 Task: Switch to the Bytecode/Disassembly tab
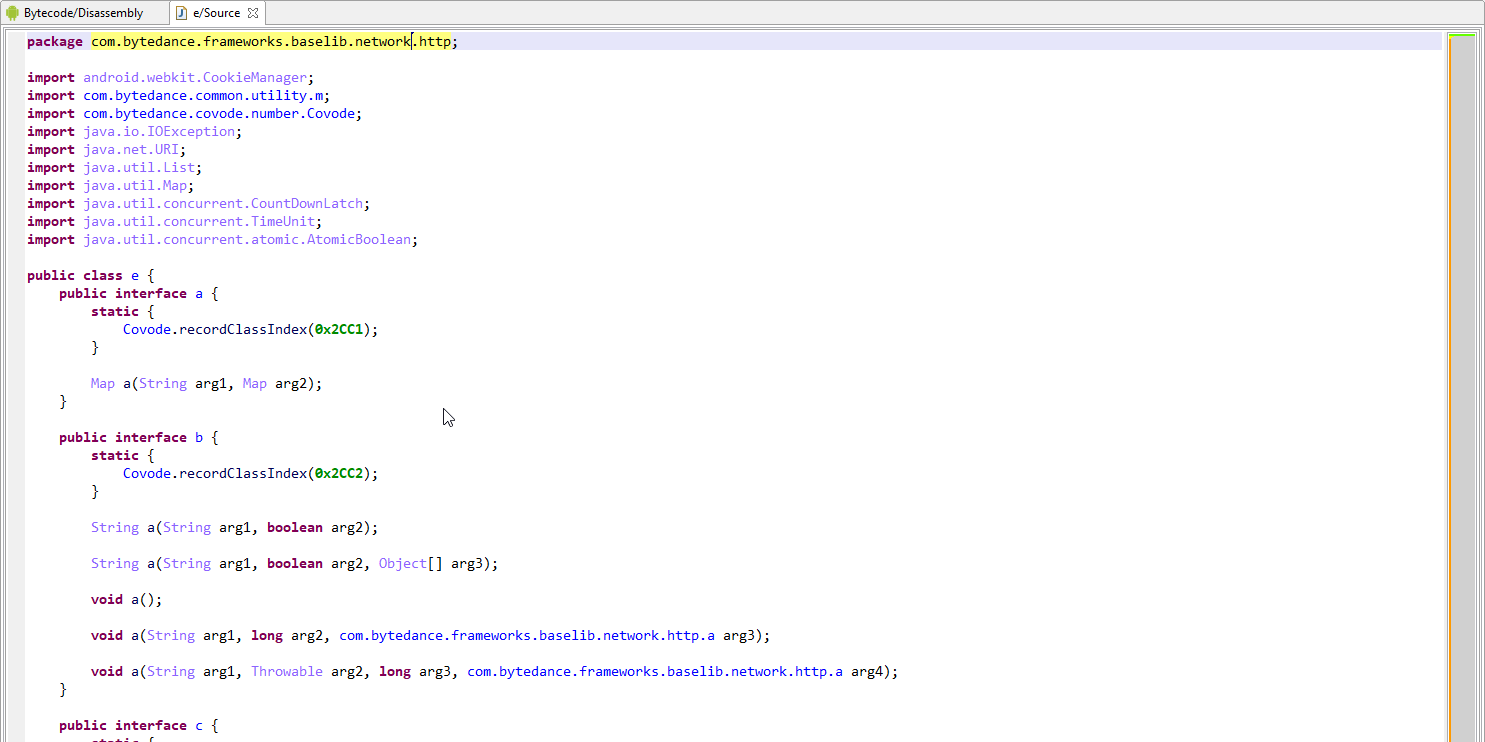coord(76,13)
